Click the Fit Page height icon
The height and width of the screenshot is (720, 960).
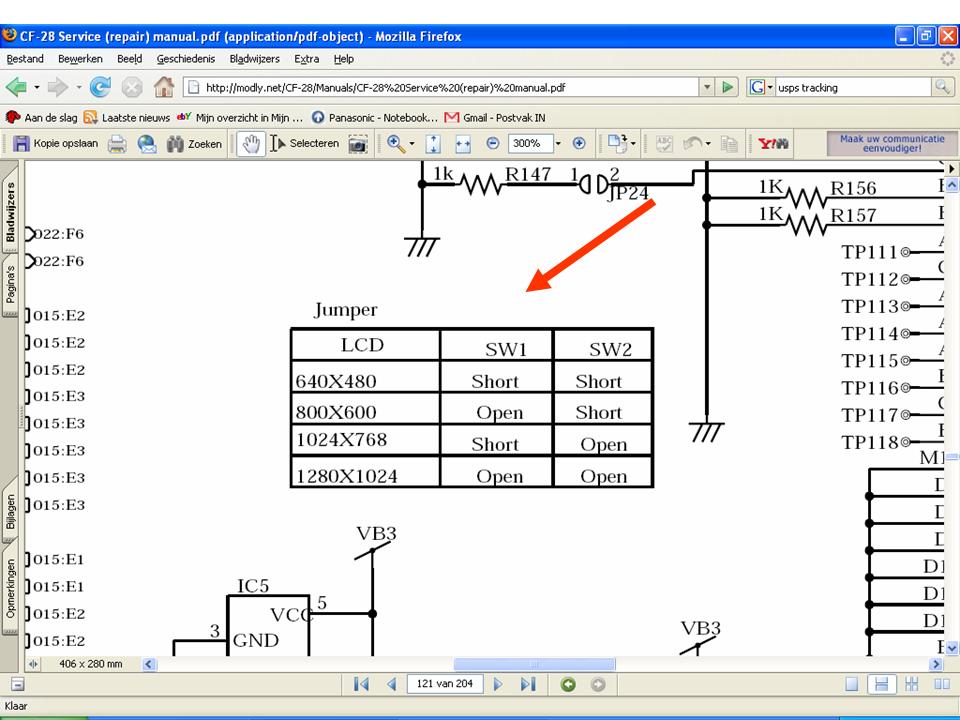[433, 144]
